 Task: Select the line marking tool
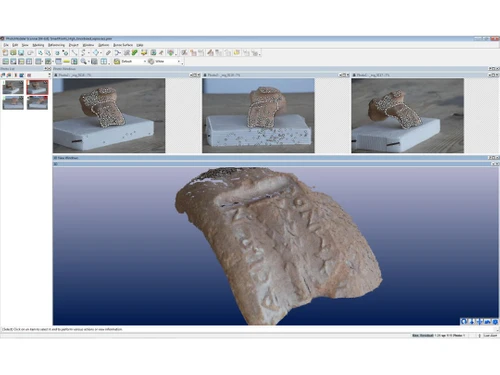click(74, 53)
